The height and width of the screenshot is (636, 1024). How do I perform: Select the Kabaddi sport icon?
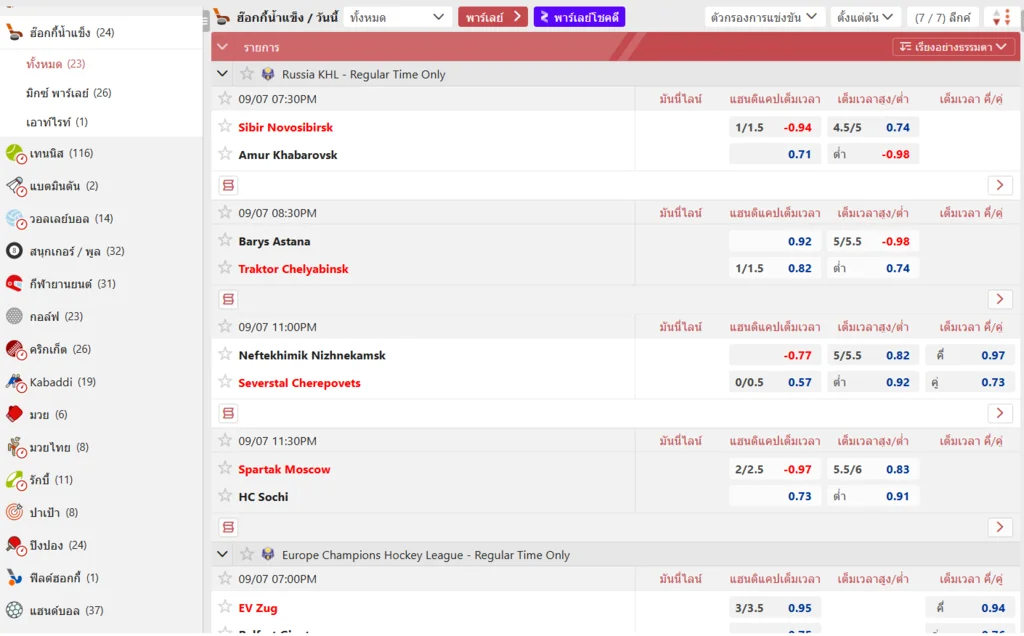(x=15, y=382)
